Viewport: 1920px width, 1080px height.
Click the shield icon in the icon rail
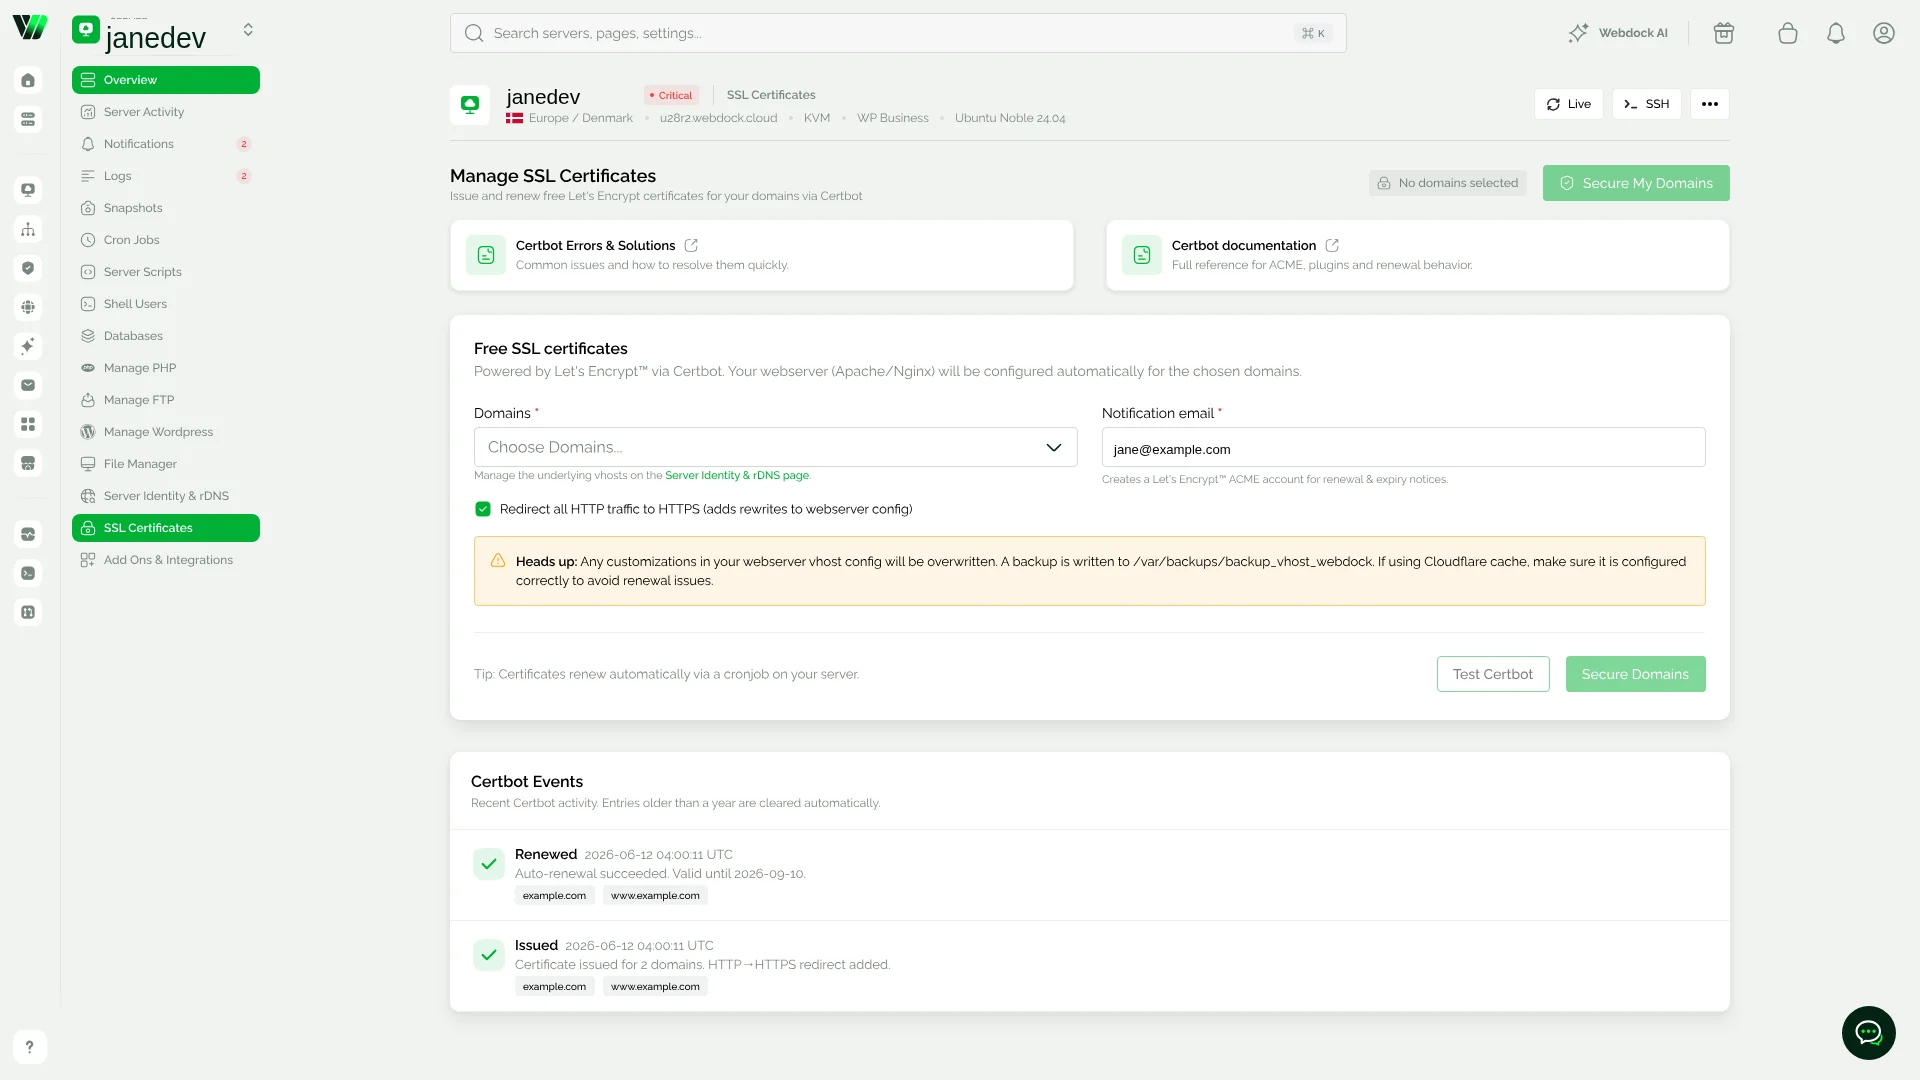click(x=28, y=268)
